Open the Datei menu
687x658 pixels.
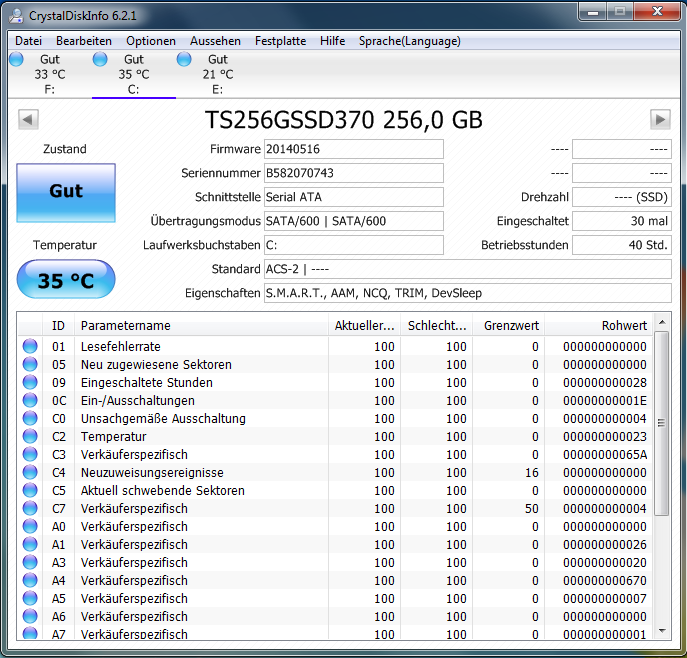(28, 41)
